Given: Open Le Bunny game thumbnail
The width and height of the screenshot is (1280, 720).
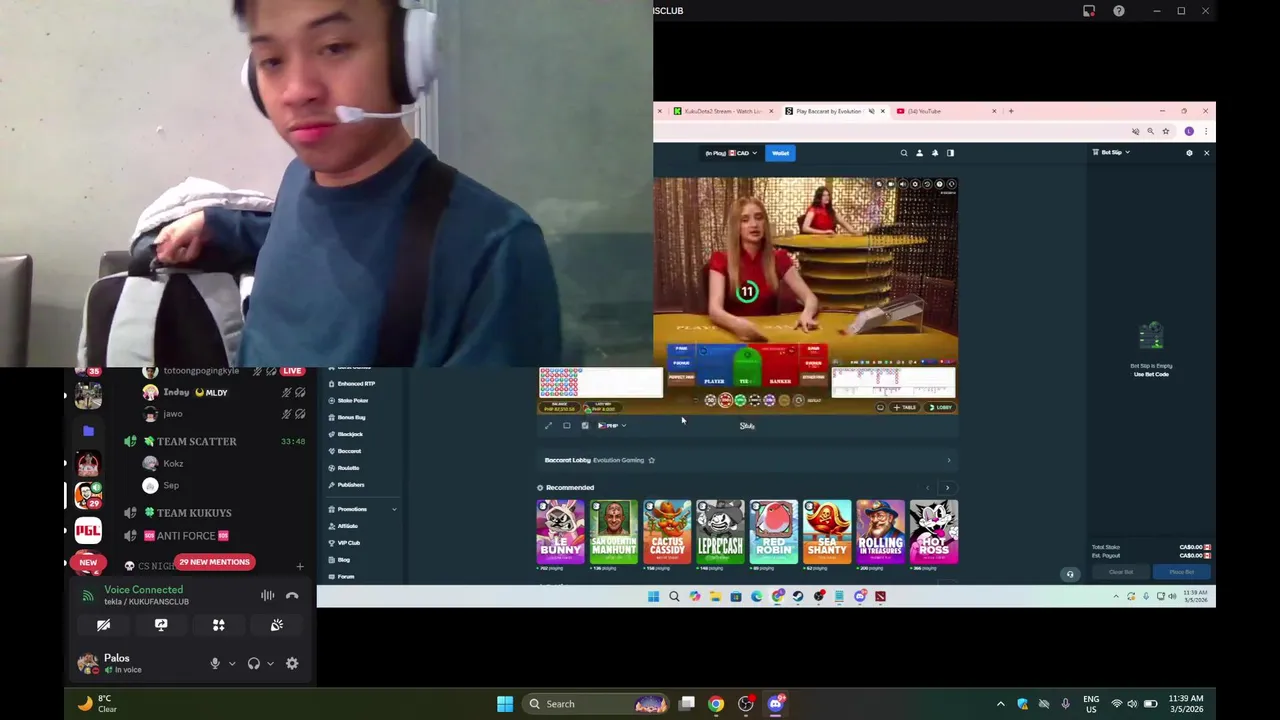Looking at the screenshot, I should tap(560, 532).
